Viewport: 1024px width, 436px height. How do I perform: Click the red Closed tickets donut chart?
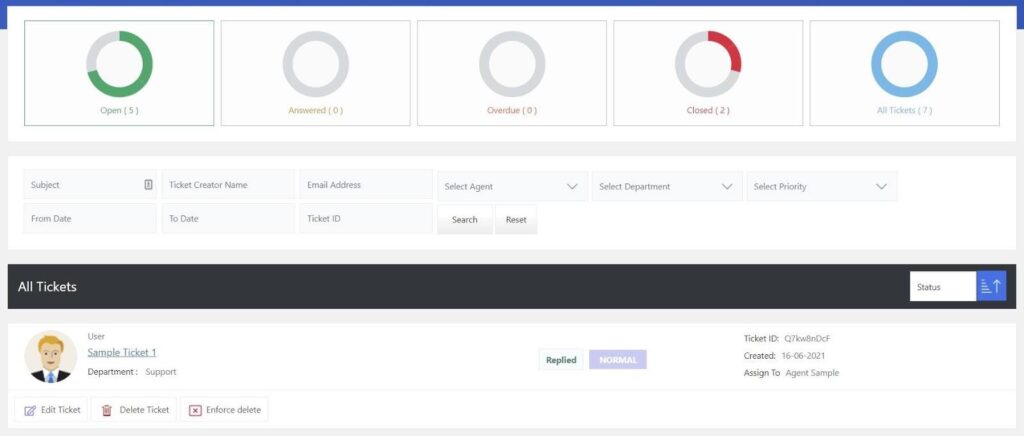708,64
